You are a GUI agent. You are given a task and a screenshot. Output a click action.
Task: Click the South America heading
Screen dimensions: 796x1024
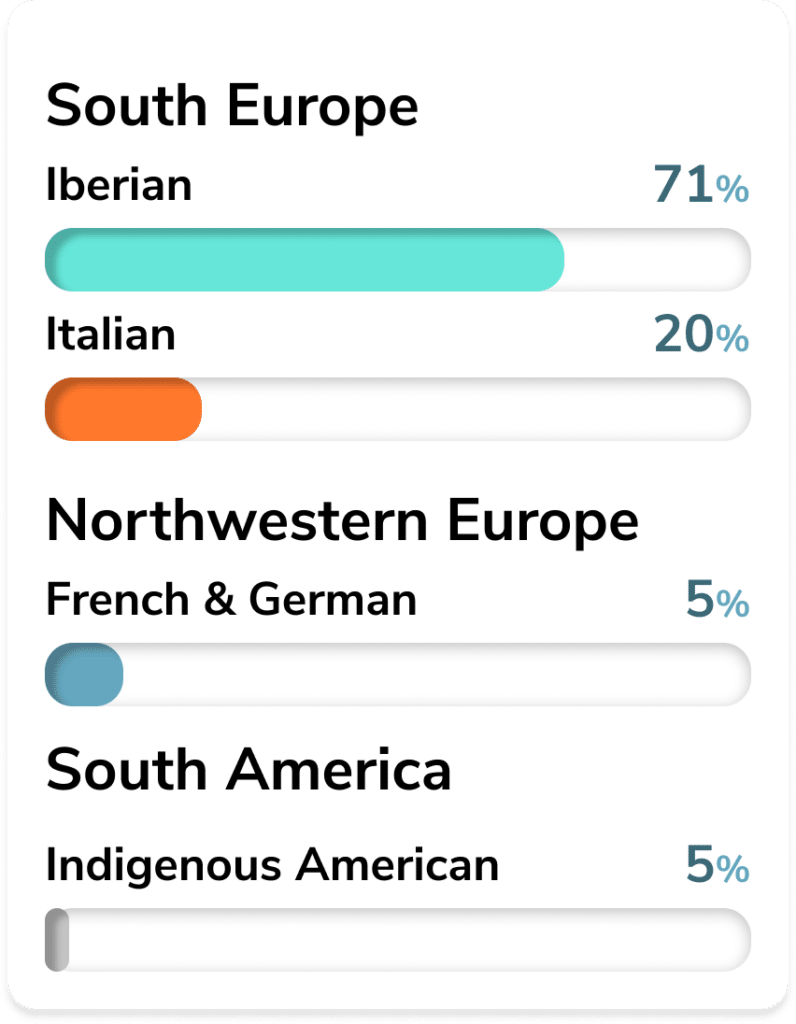pyautogui.click(x=249, y=769)
